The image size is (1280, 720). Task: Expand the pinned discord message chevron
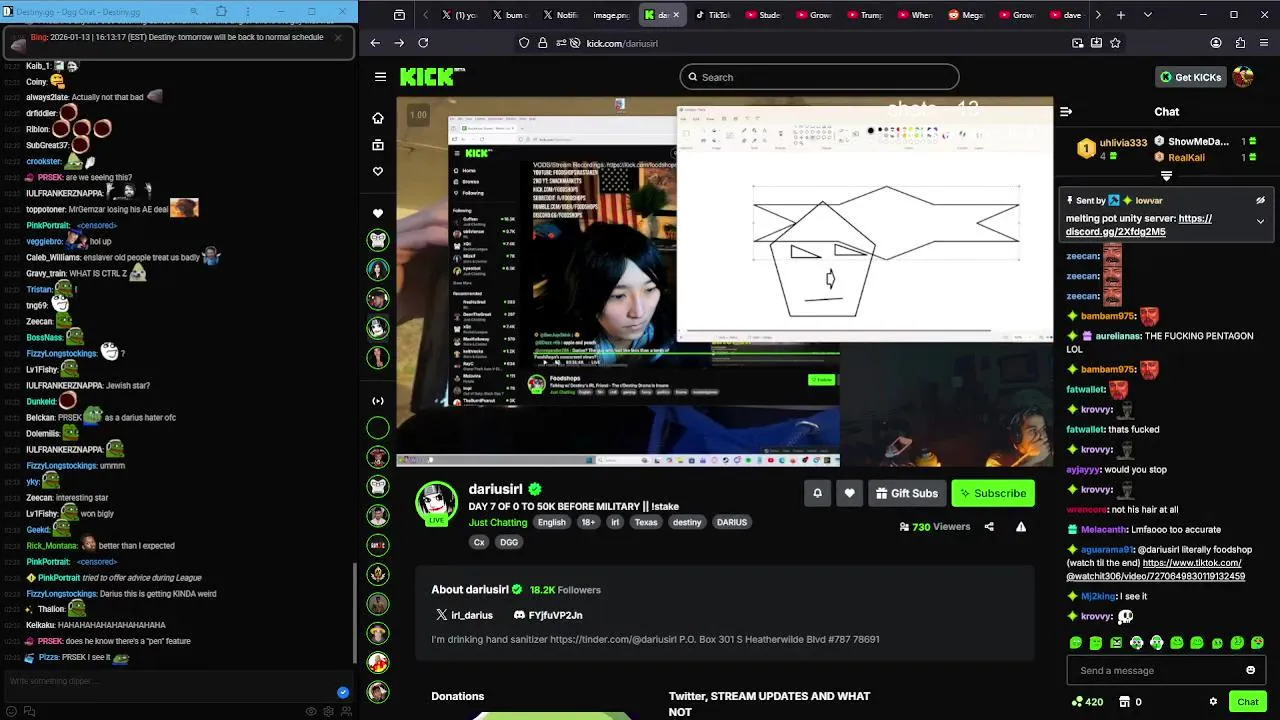tap(1260, 221)
